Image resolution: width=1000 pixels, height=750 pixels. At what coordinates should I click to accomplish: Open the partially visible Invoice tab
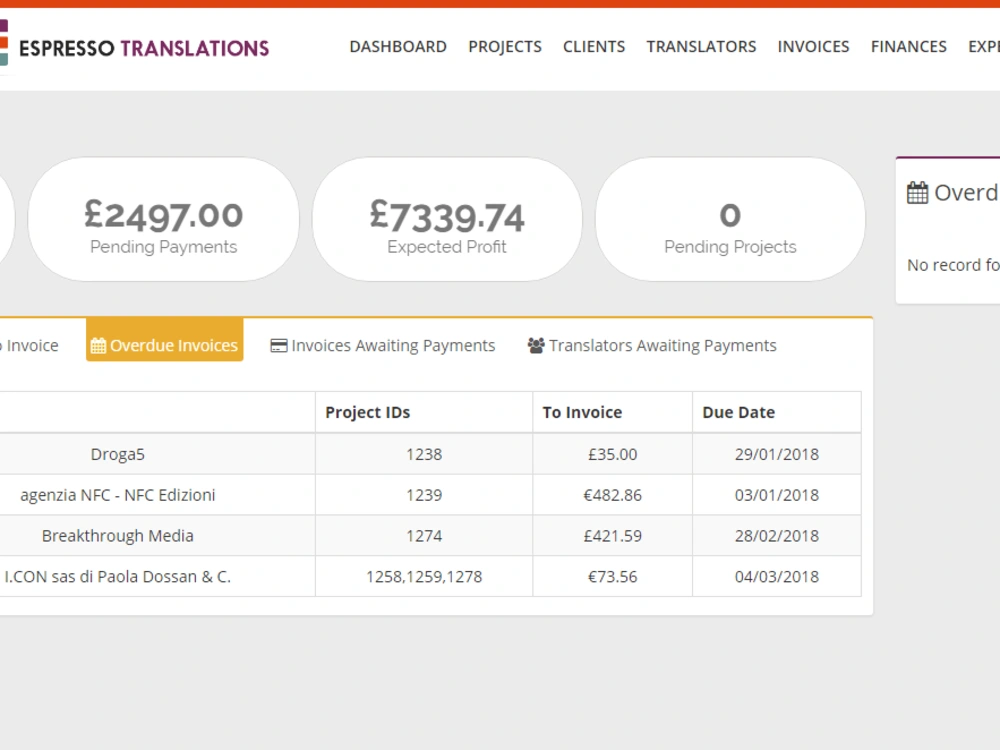[29, 346]
